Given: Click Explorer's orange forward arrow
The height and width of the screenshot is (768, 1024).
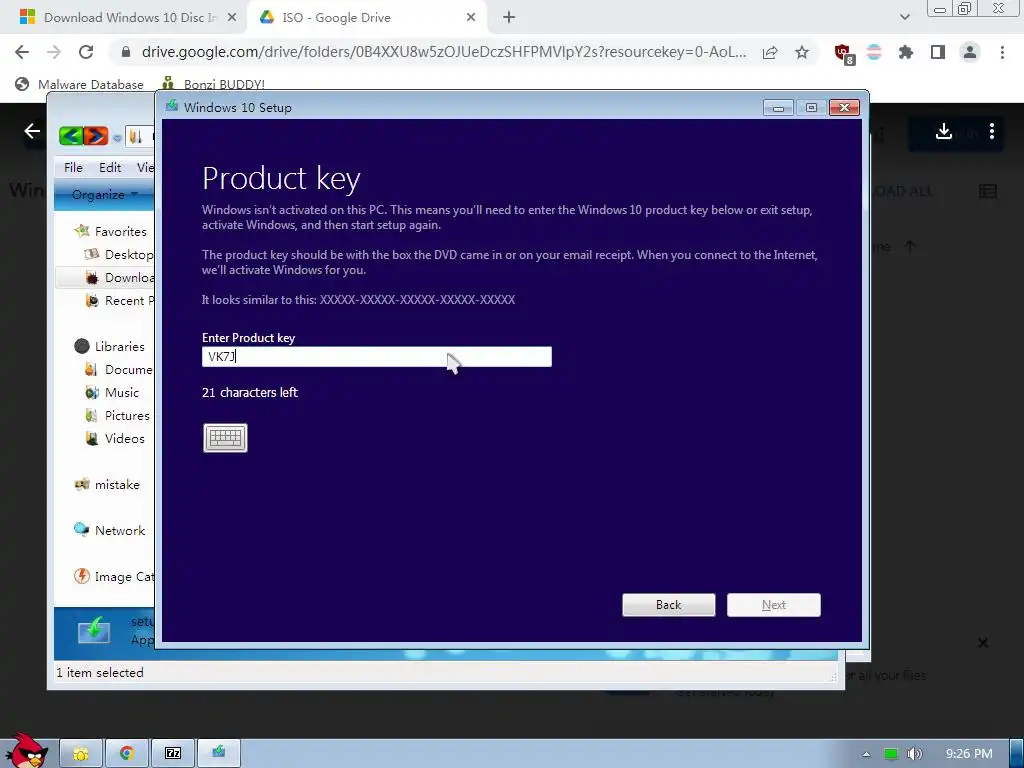Looking at the screenshot, I should tap(95, 136).
